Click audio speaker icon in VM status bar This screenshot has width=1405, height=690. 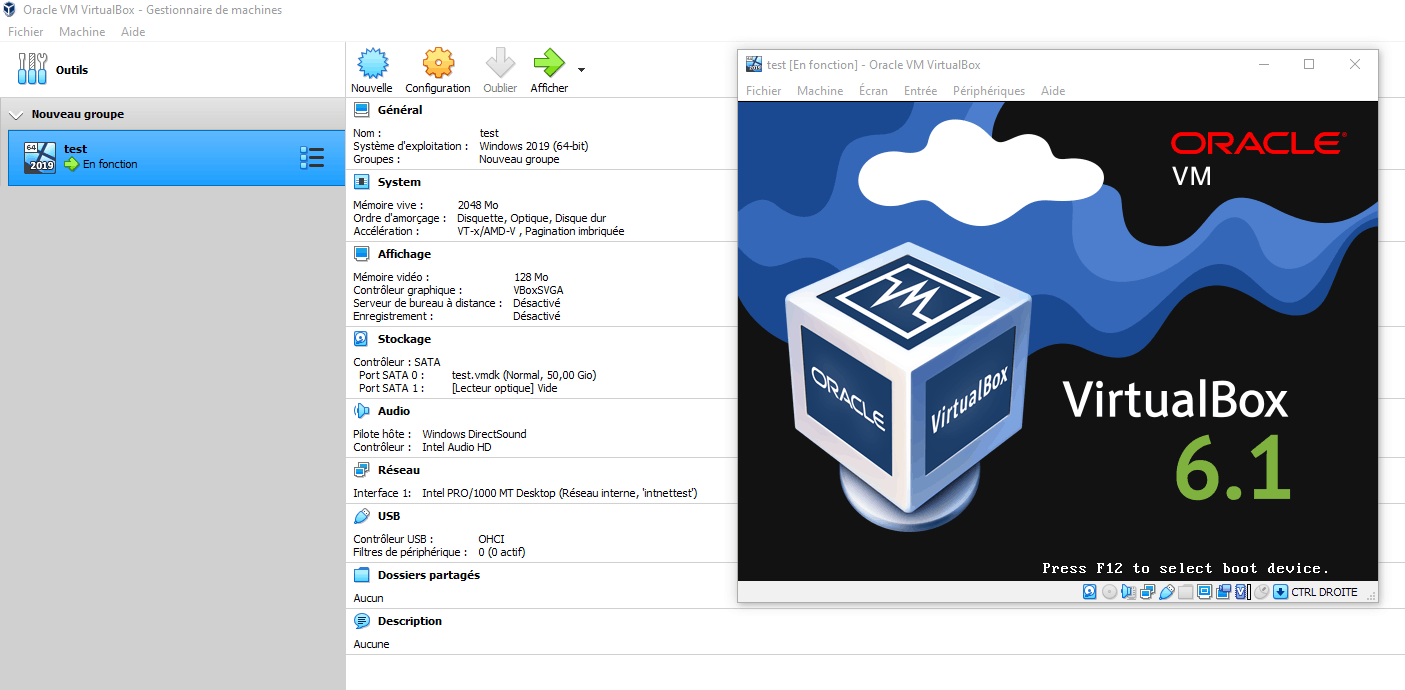click(x=1128, y=592)
